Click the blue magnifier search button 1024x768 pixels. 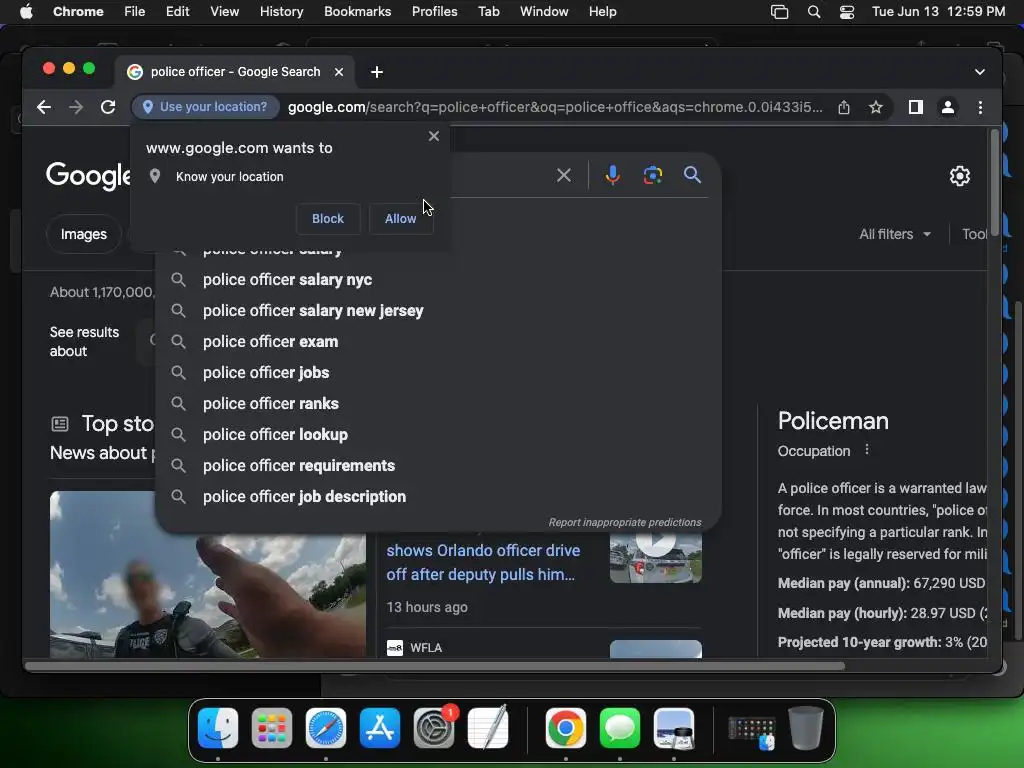[692, 174]
